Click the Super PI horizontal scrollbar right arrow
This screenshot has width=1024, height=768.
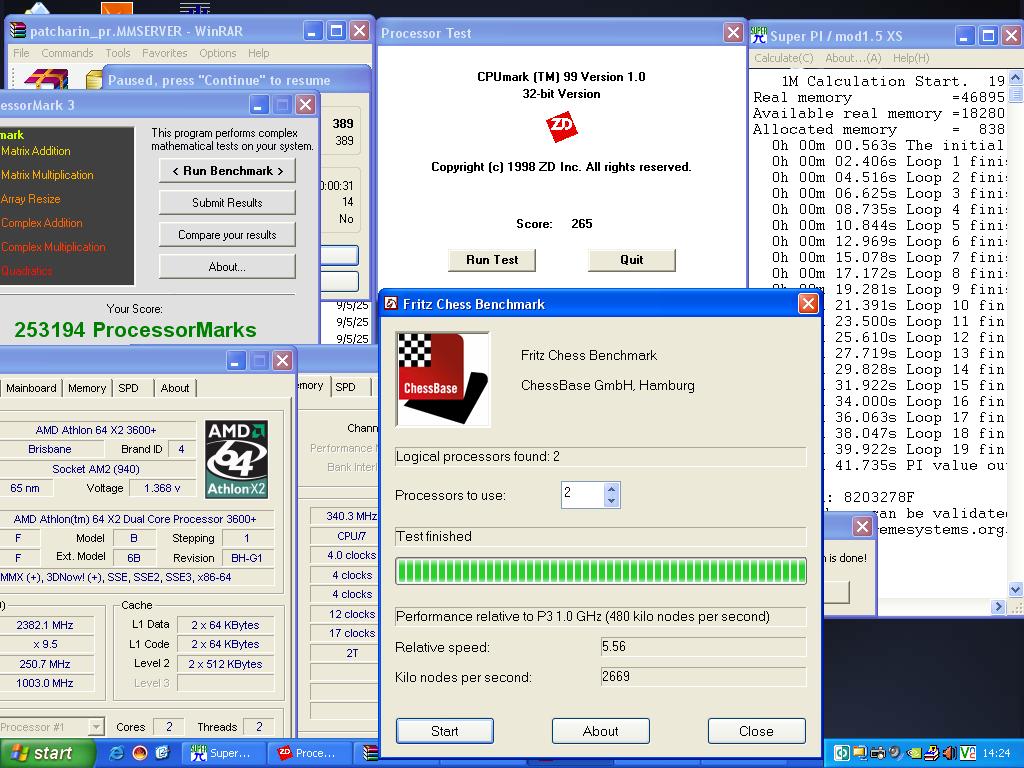[998, 607]
